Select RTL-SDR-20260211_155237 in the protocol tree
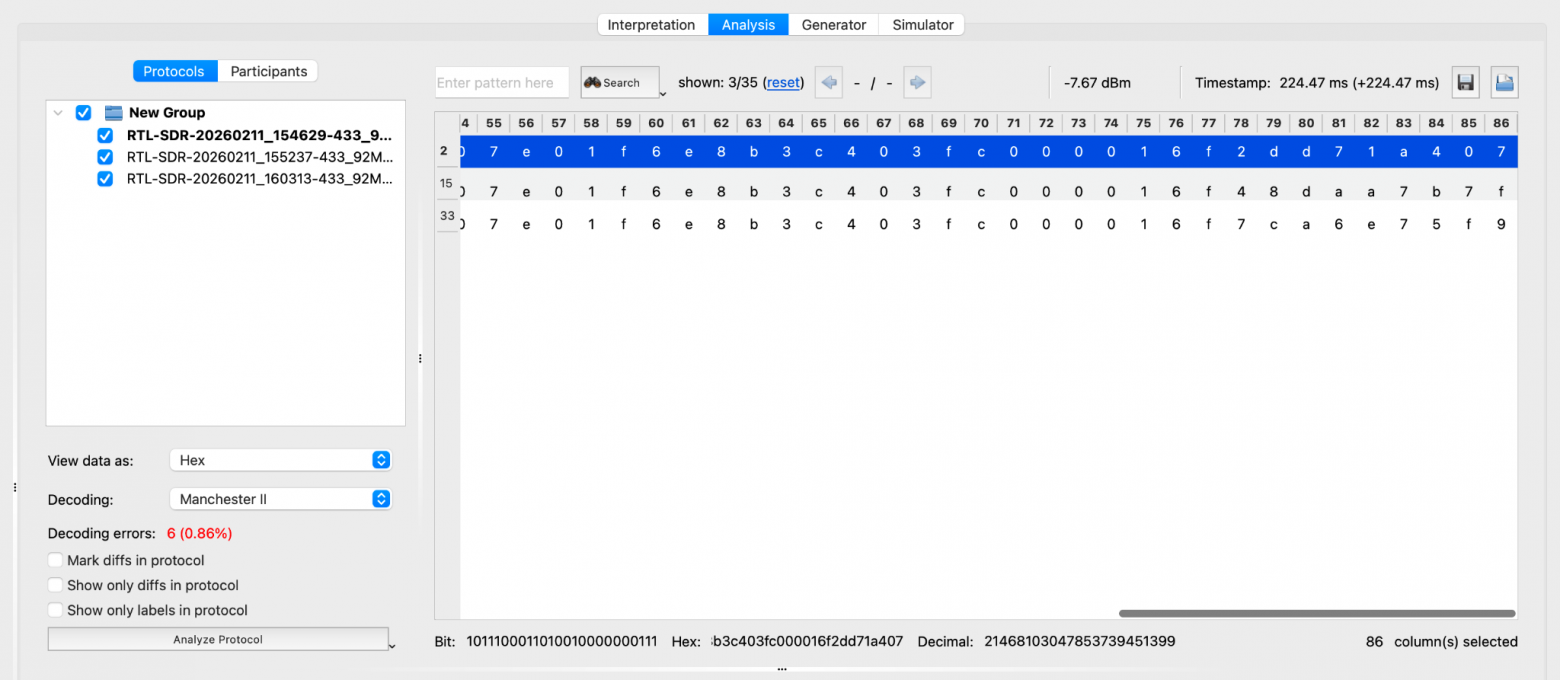The image size is (1560, 680). [x=259, y=157]
